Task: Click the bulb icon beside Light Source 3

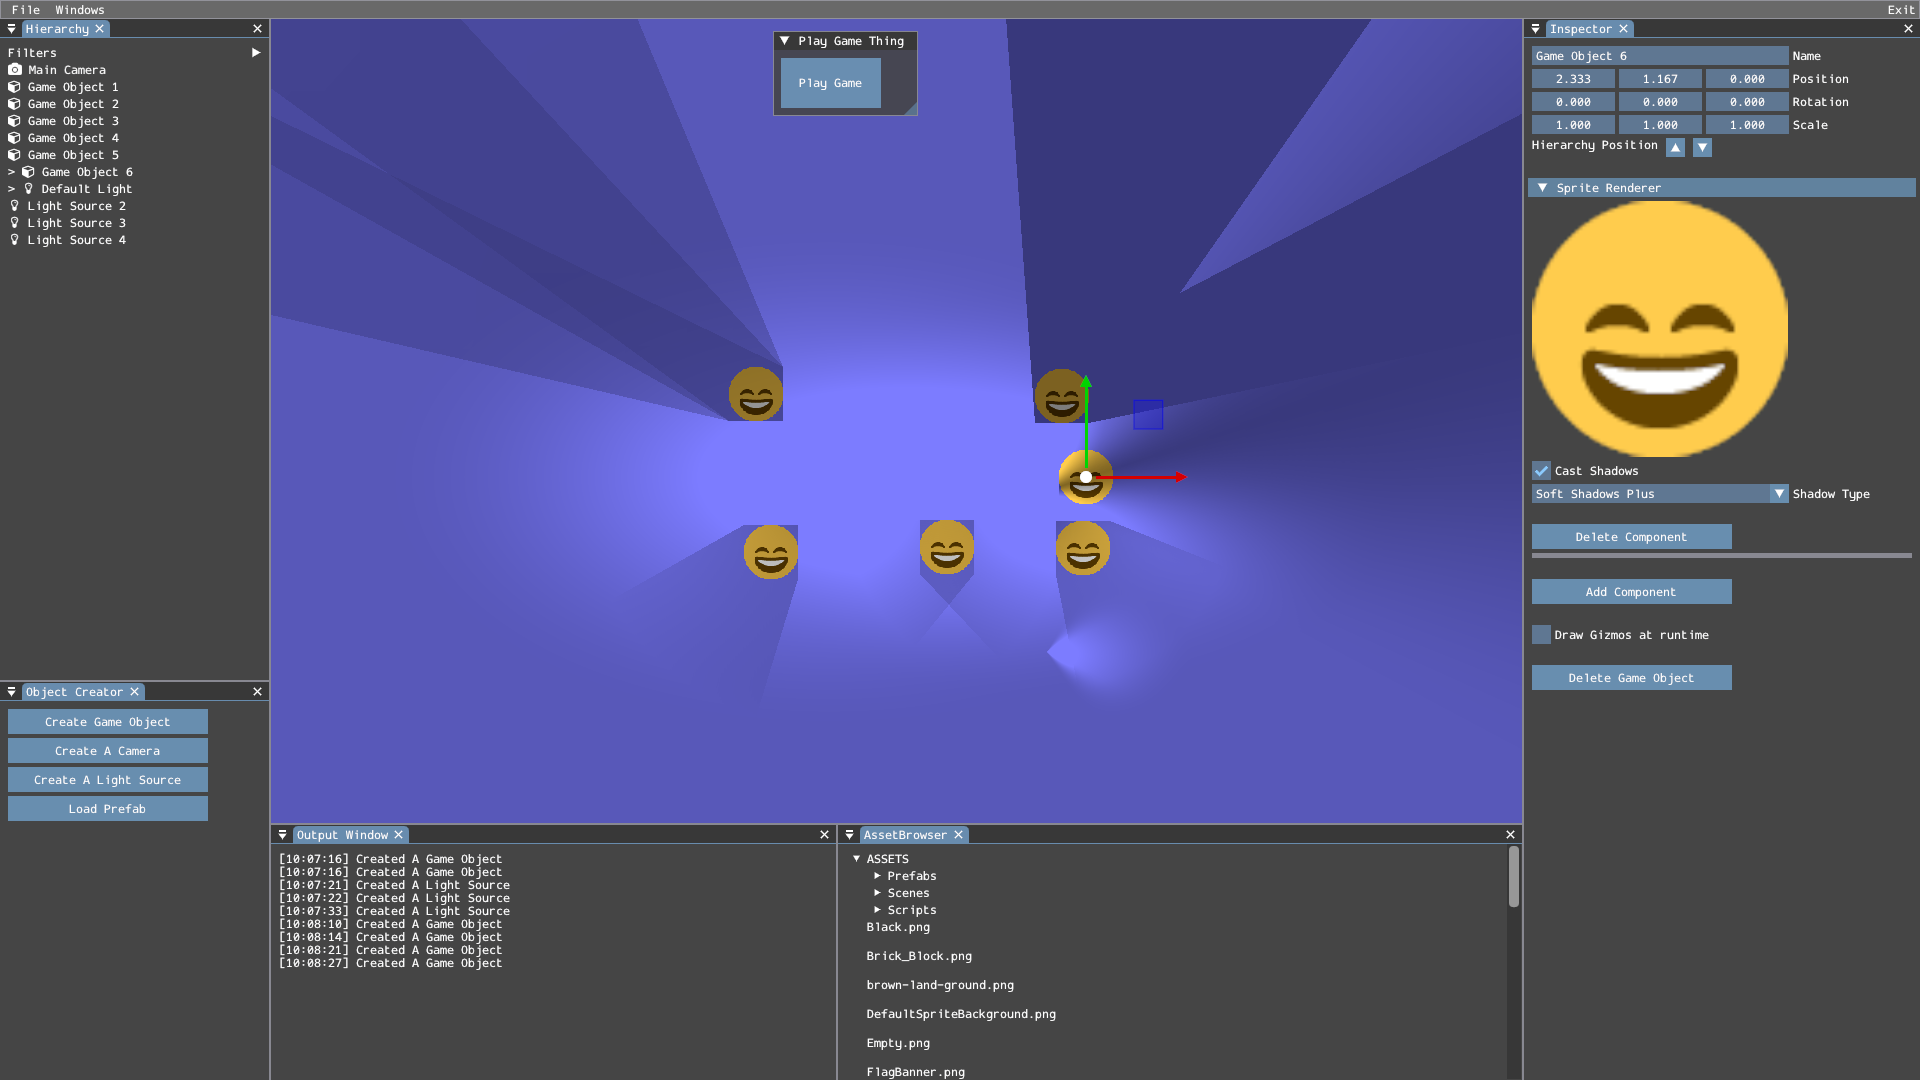Action: tap(15, 223)
